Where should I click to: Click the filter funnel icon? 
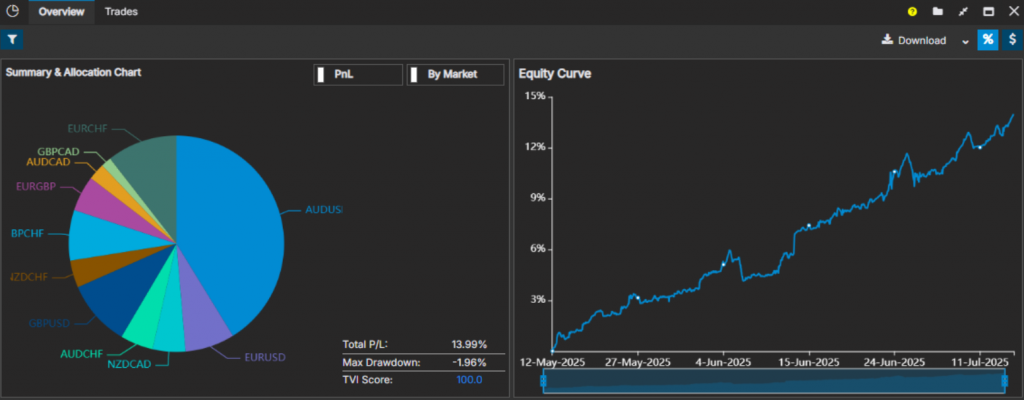click(x=12, y=40)
